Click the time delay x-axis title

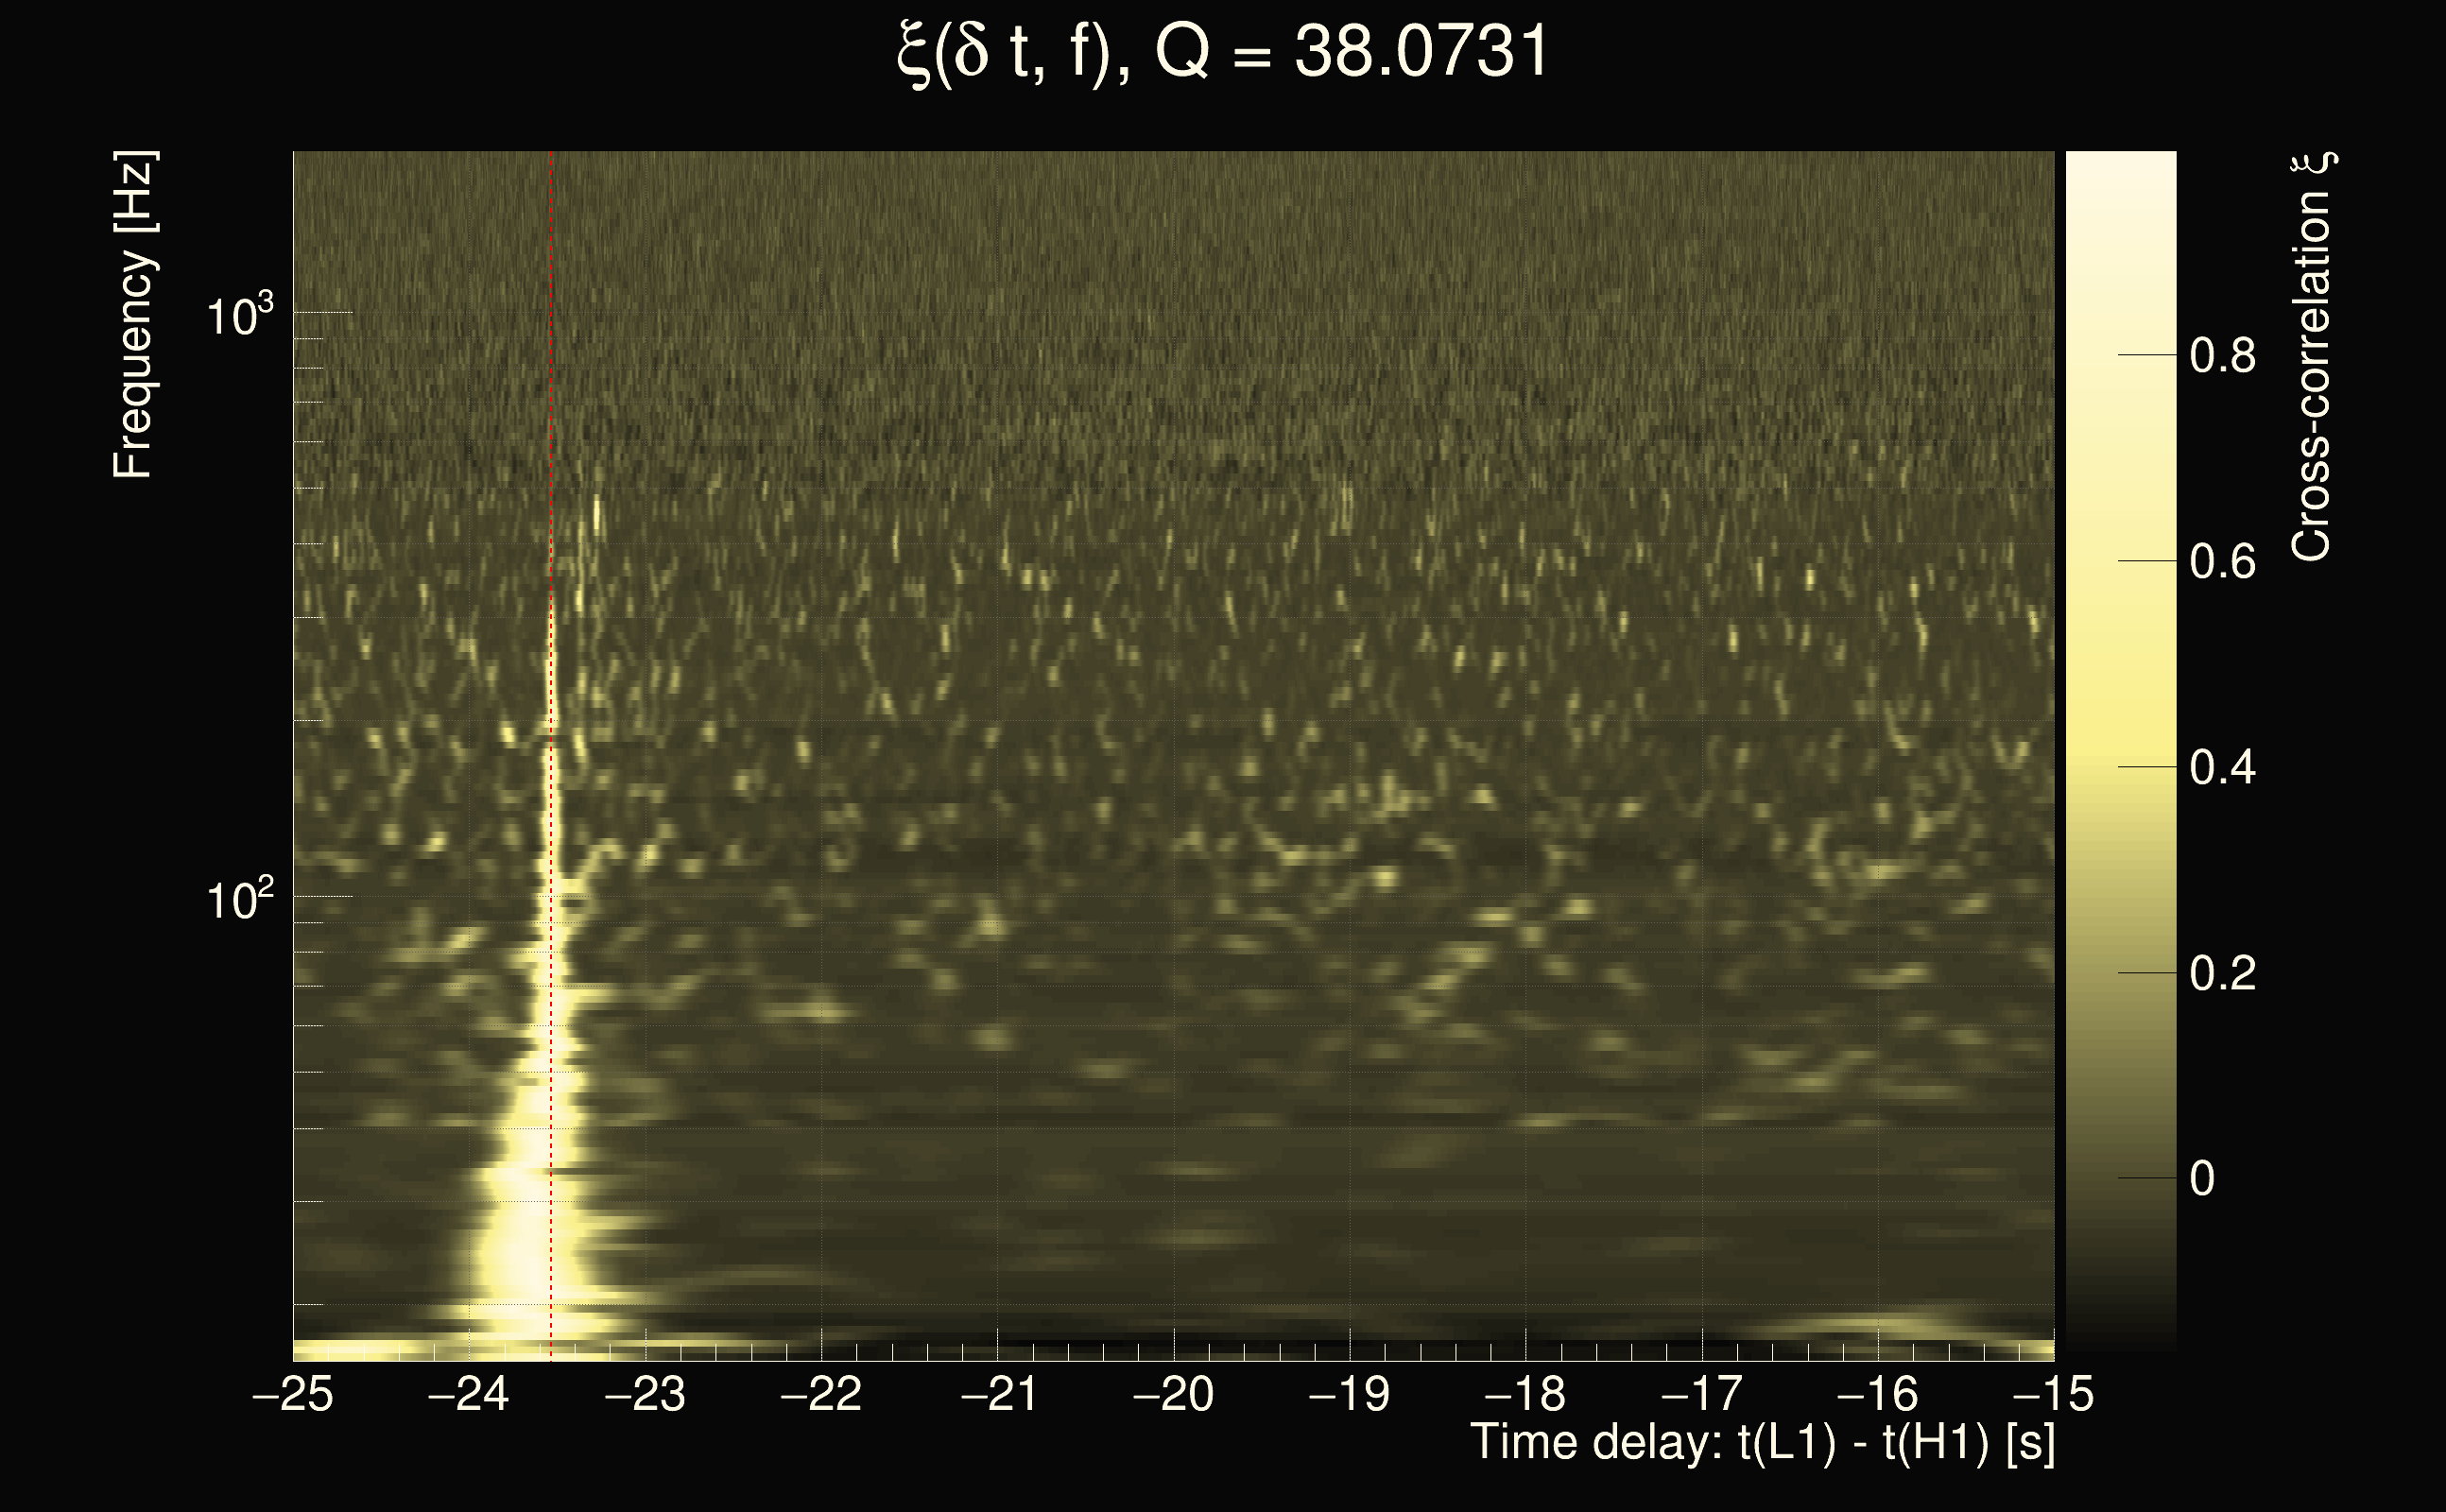[1762, 1442]
